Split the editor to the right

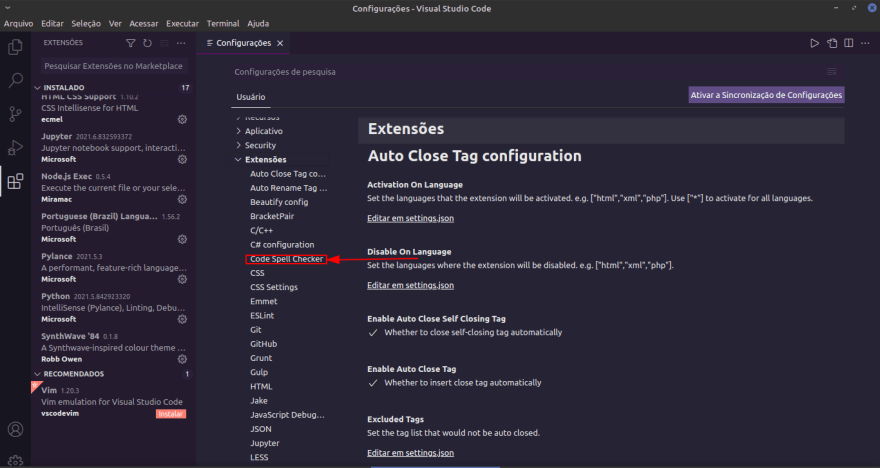[849, 43]
